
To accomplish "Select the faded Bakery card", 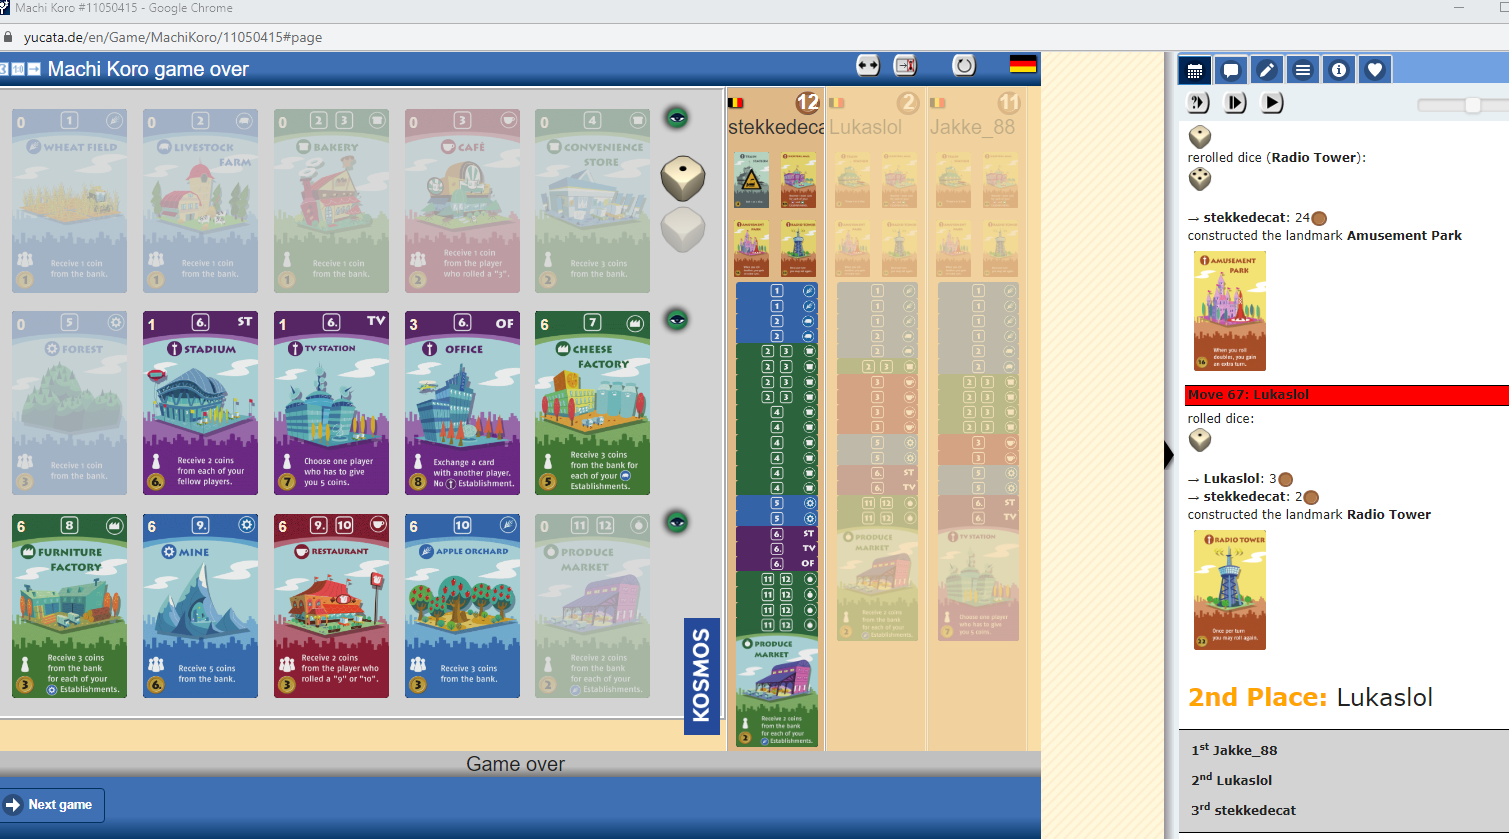I will tap(331, 201).
